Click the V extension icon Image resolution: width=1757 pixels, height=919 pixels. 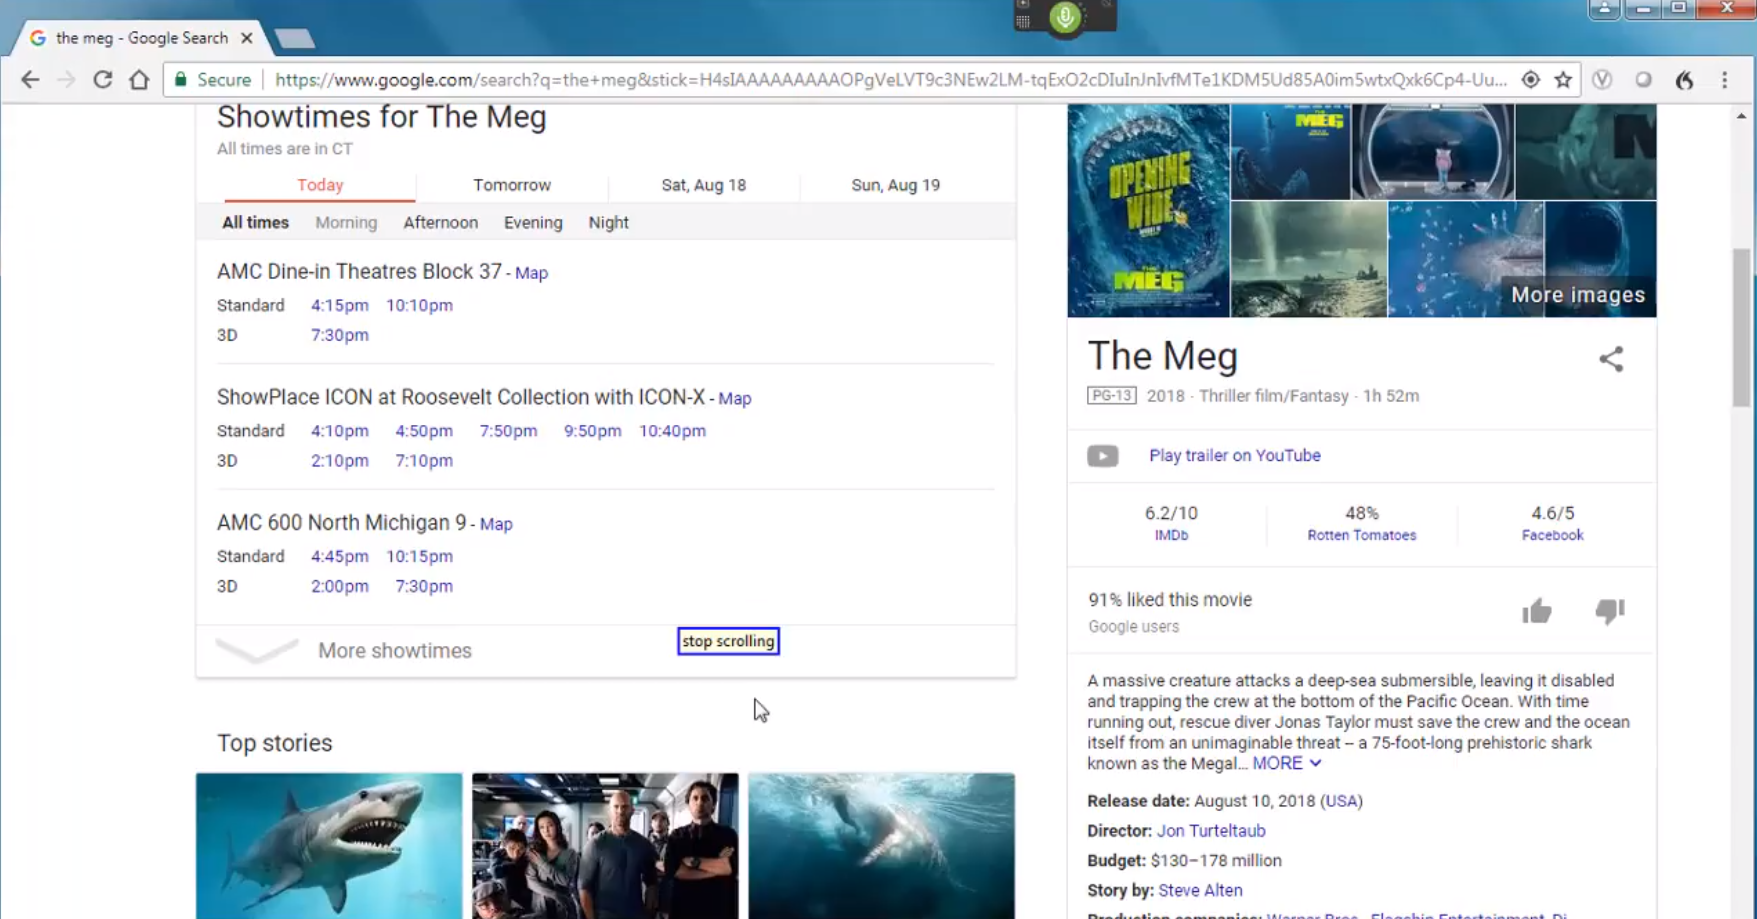coord(1602,80)
